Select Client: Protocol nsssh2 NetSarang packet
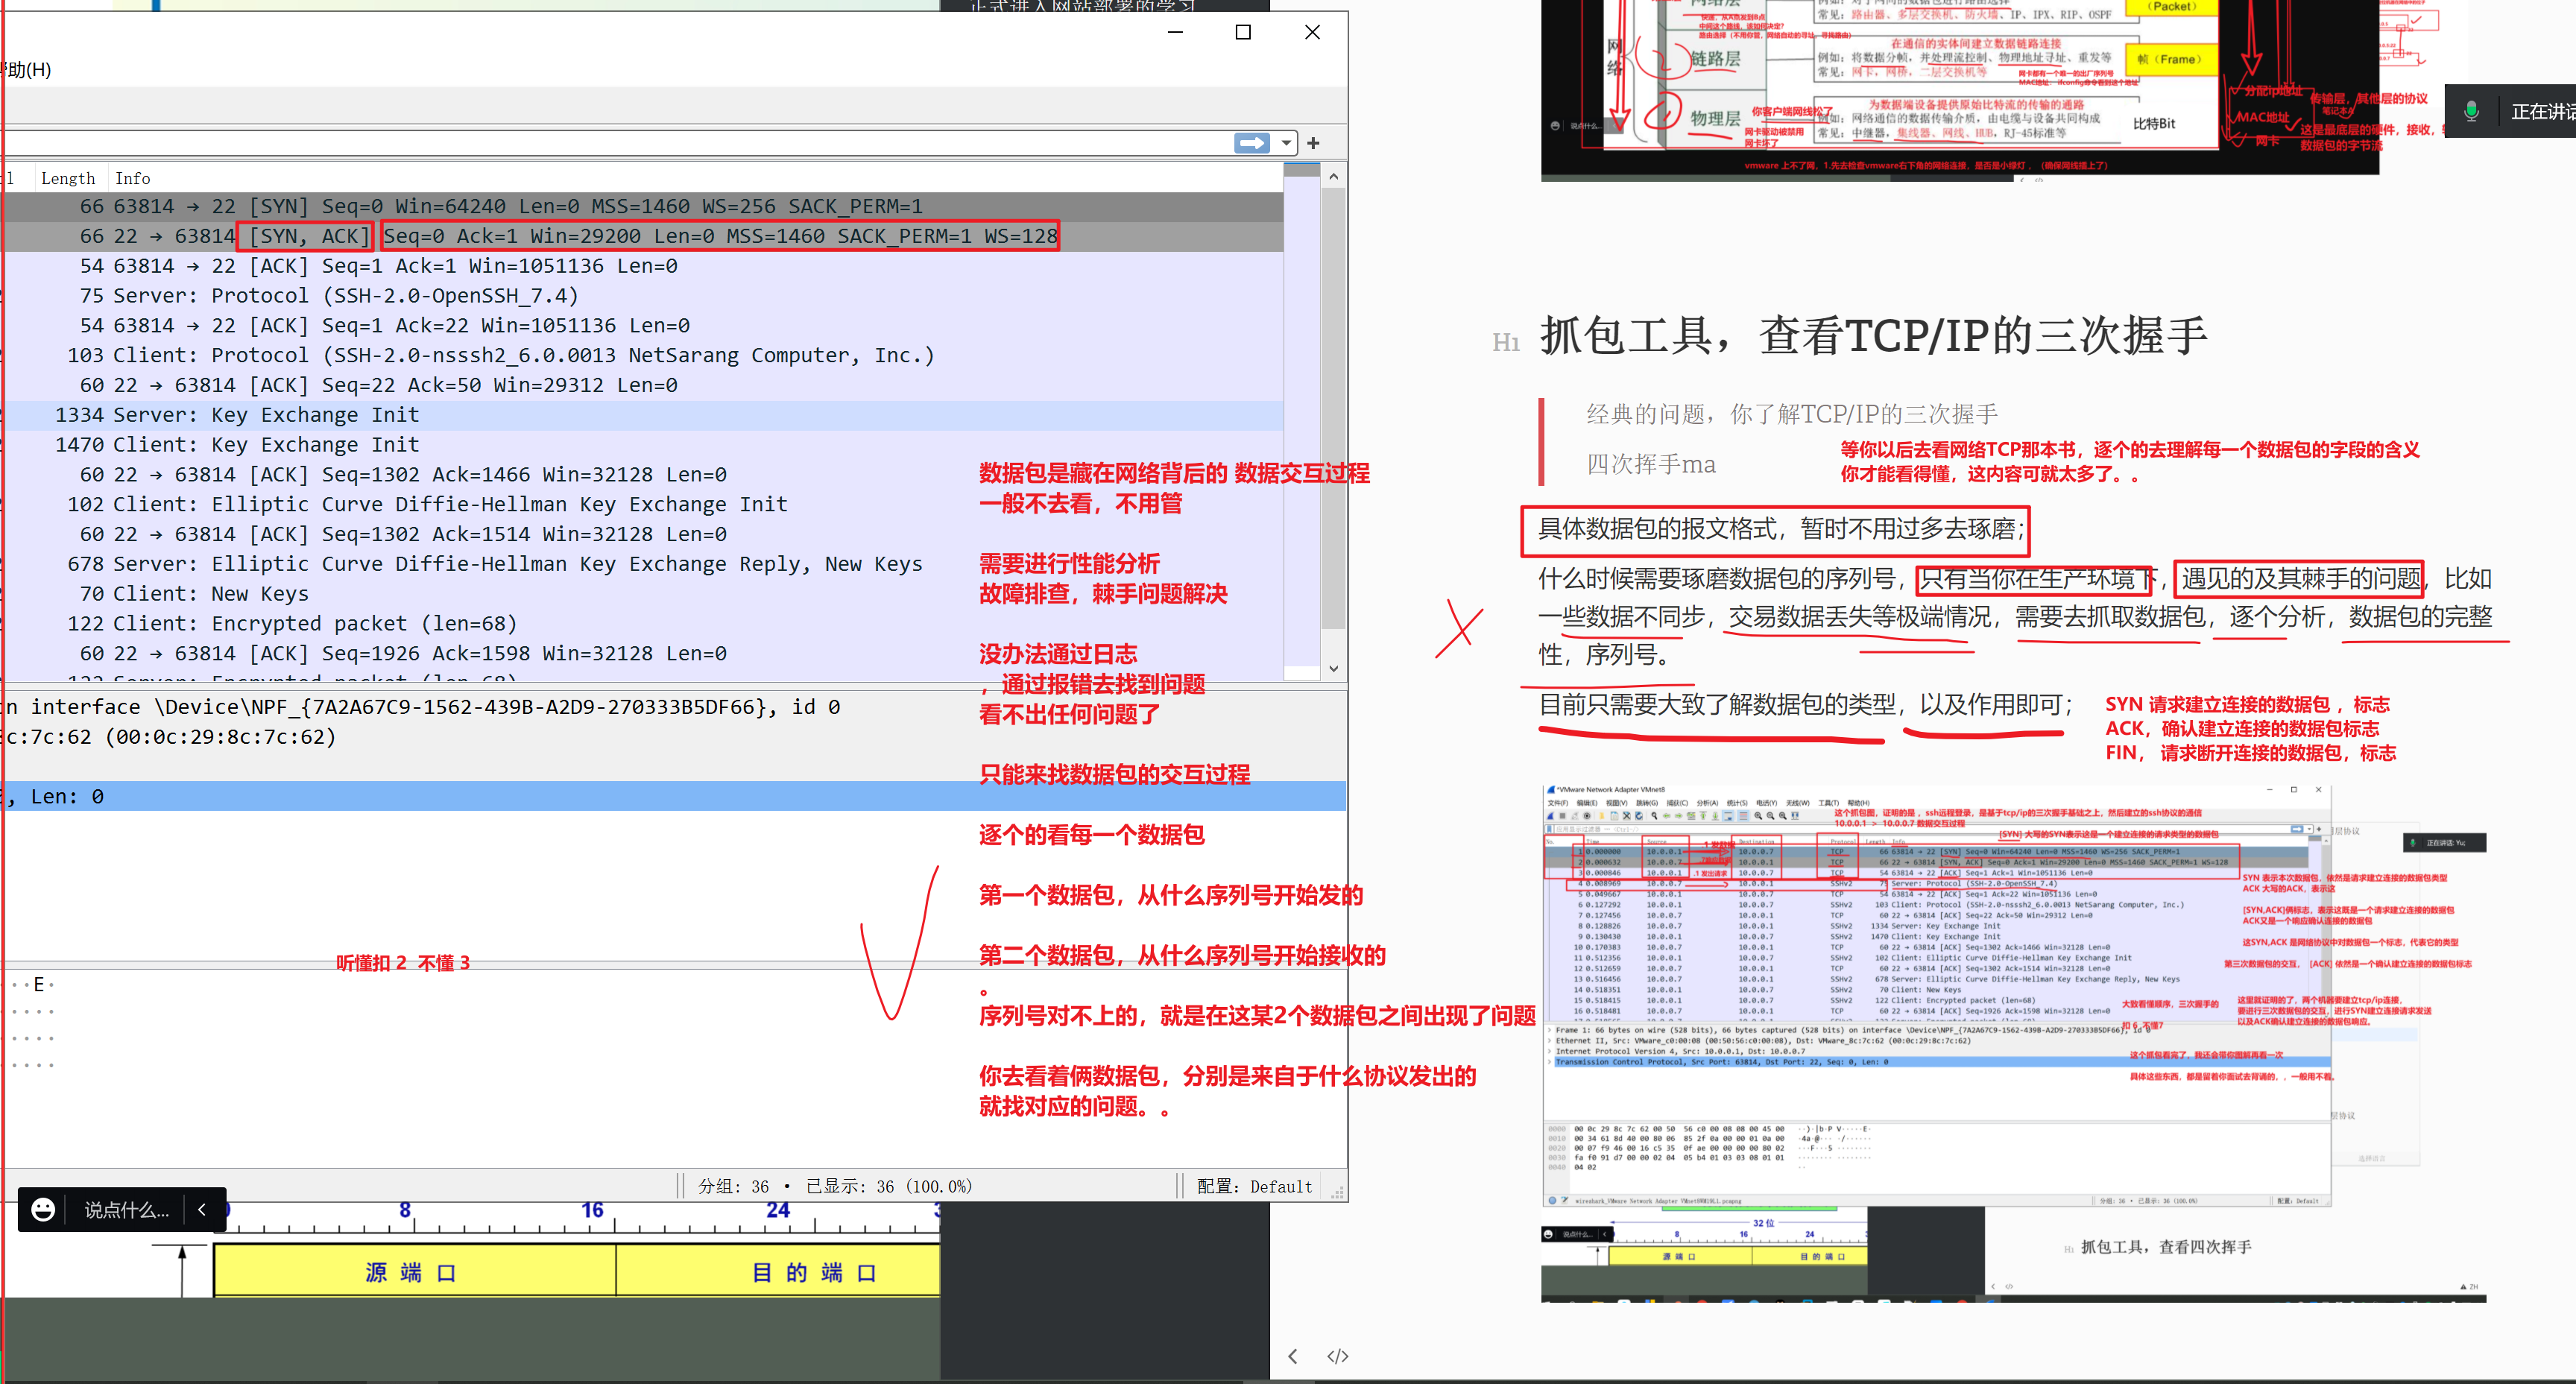This screenshot has height=1384, width=2576. pyautogui.click(x=642, y=355)
